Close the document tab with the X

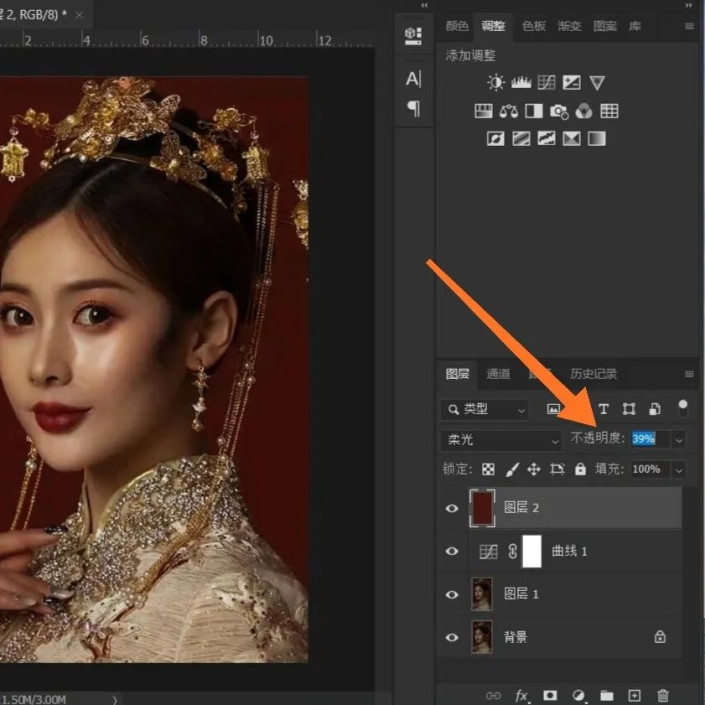[79, 15]
